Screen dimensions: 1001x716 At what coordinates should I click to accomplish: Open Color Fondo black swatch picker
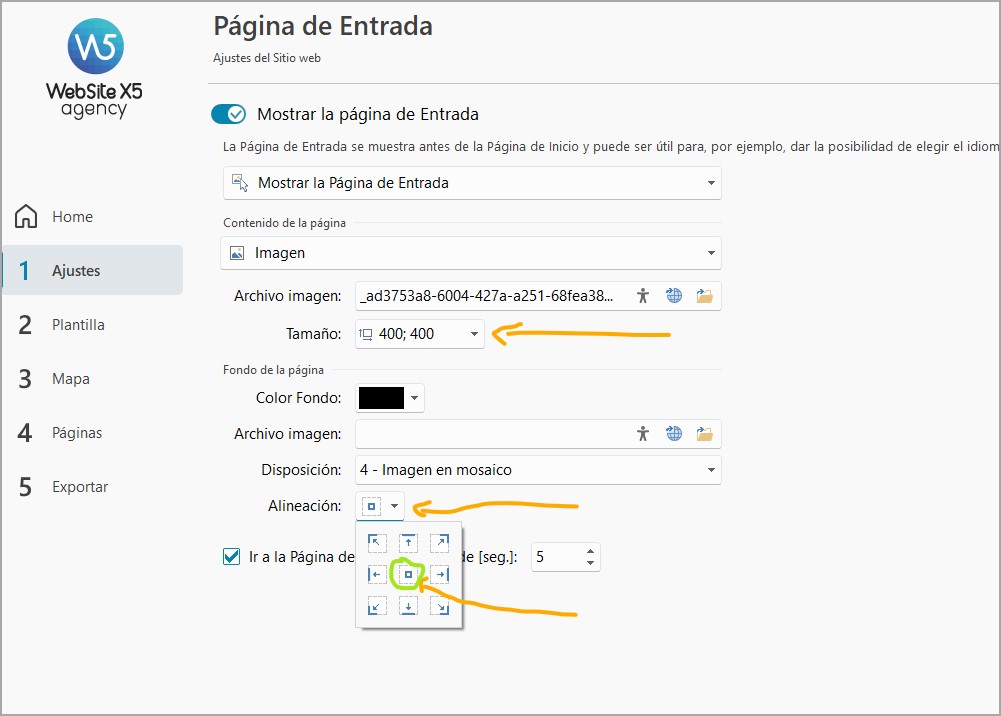pos(390,398)
